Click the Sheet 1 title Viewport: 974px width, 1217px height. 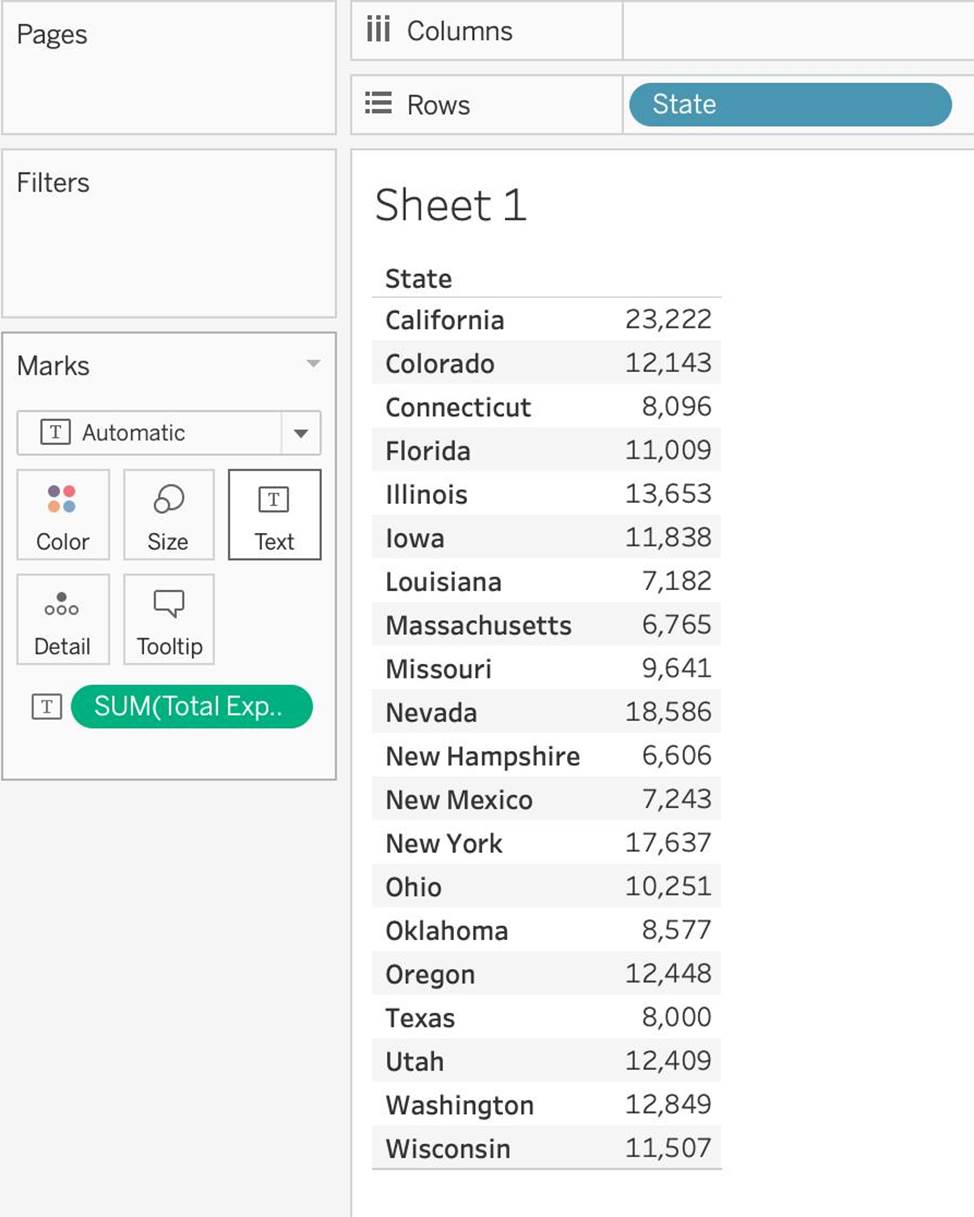450,206
